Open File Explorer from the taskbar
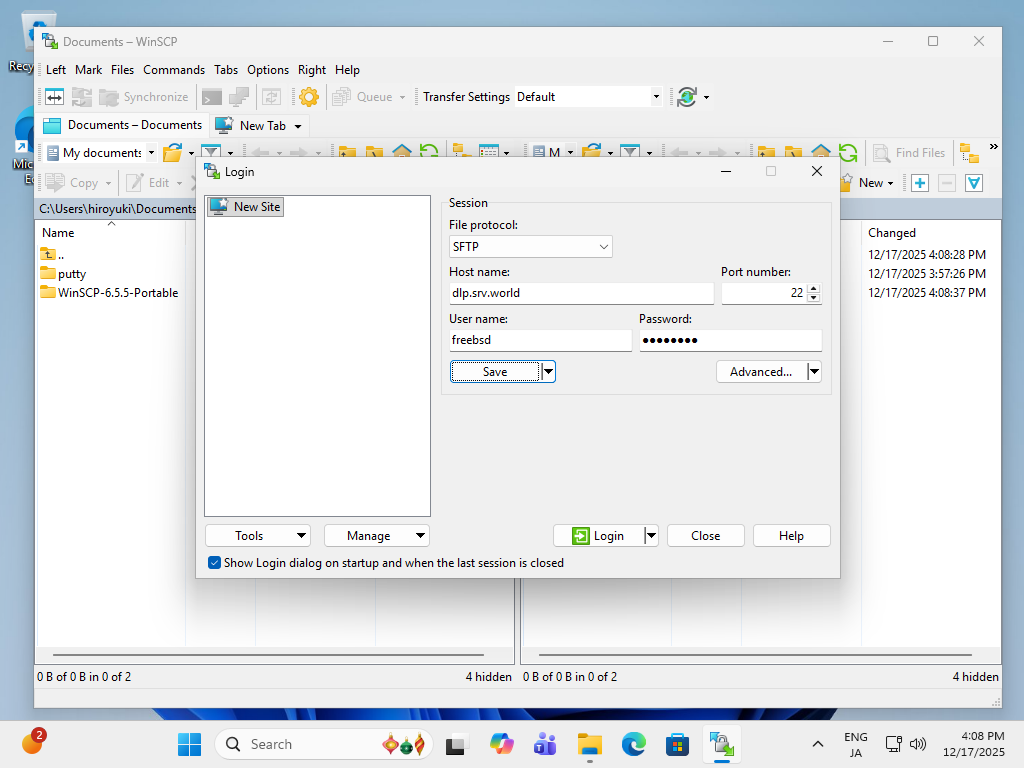1024x768 pixels. tap(589, 744)
